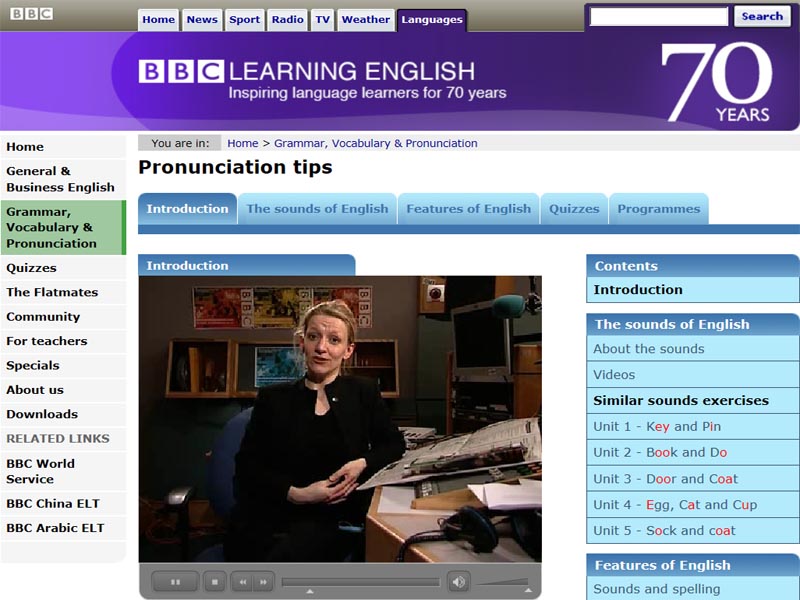Go to the Downloads page

[63, 414]
